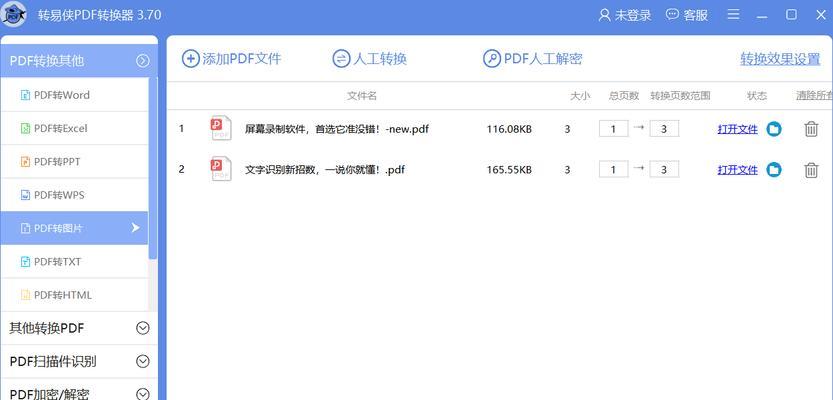Open output folder for 屏幕录制软件 file

tap(774, 129)
